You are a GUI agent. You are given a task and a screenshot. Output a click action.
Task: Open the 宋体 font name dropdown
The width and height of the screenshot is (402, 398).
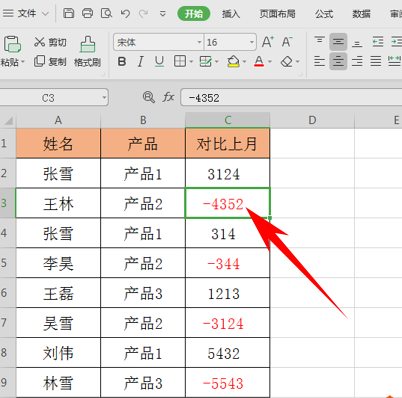click(x=199, y=42)
